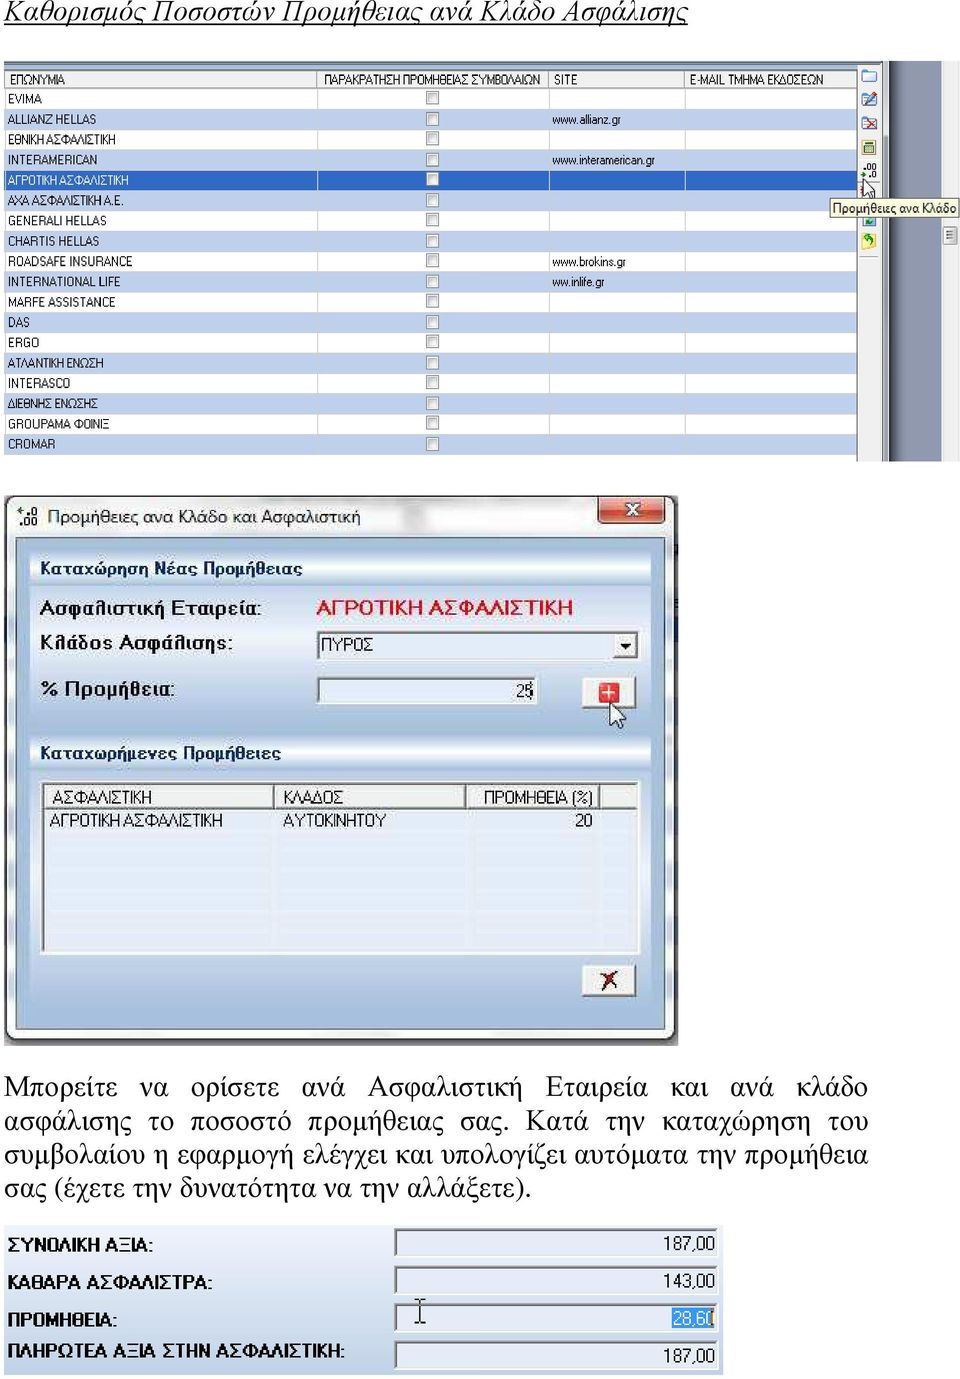Click the ΑΣΦΑΛΙΣΤΙΚΗ column header in dialog

click(158, 797)
